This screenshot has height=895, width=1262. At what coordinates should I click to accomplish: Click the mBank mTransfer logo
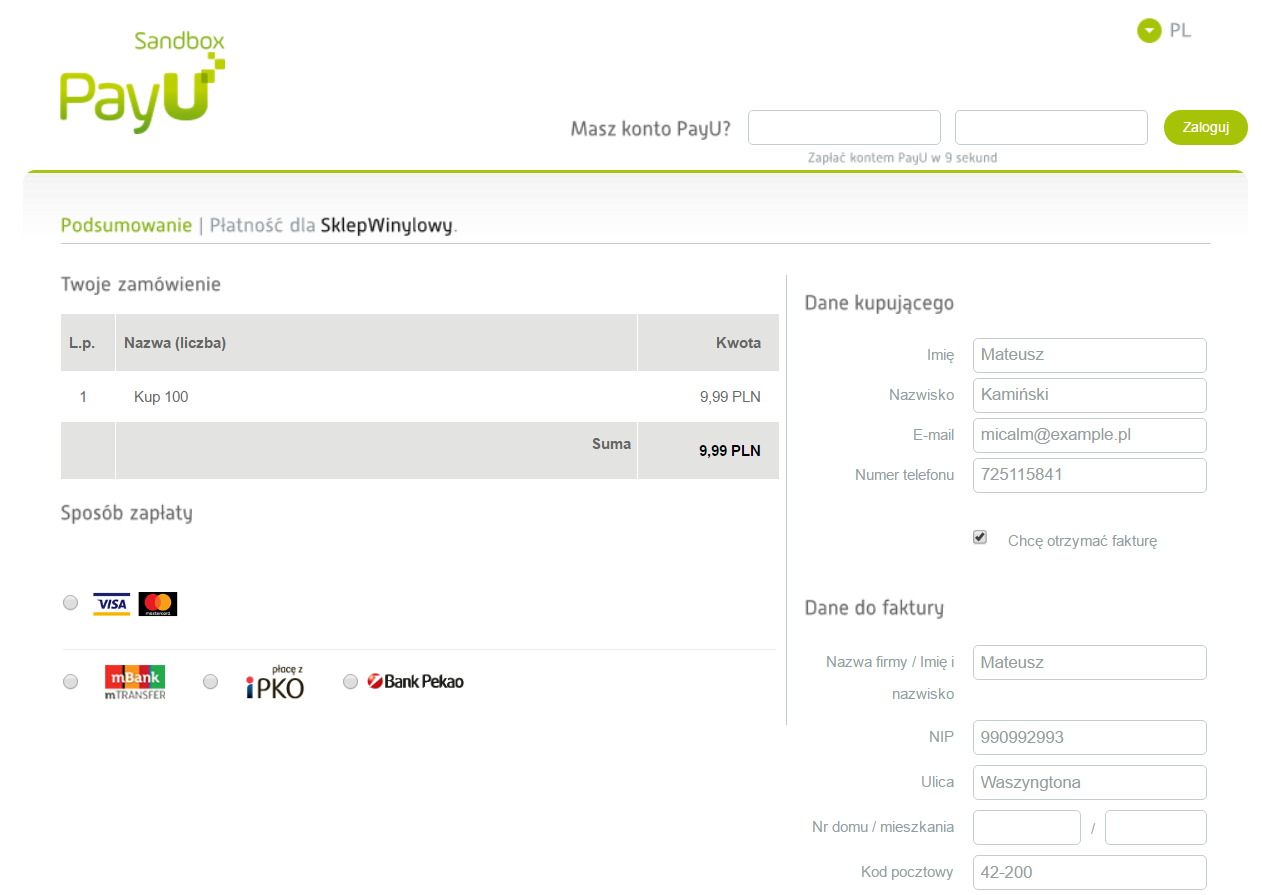coord(135,682)
